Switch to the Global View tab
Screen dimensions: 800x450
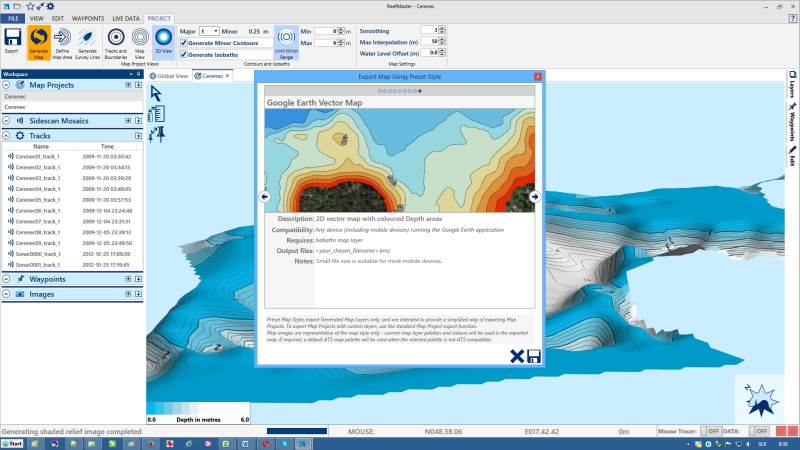[170, 75]
